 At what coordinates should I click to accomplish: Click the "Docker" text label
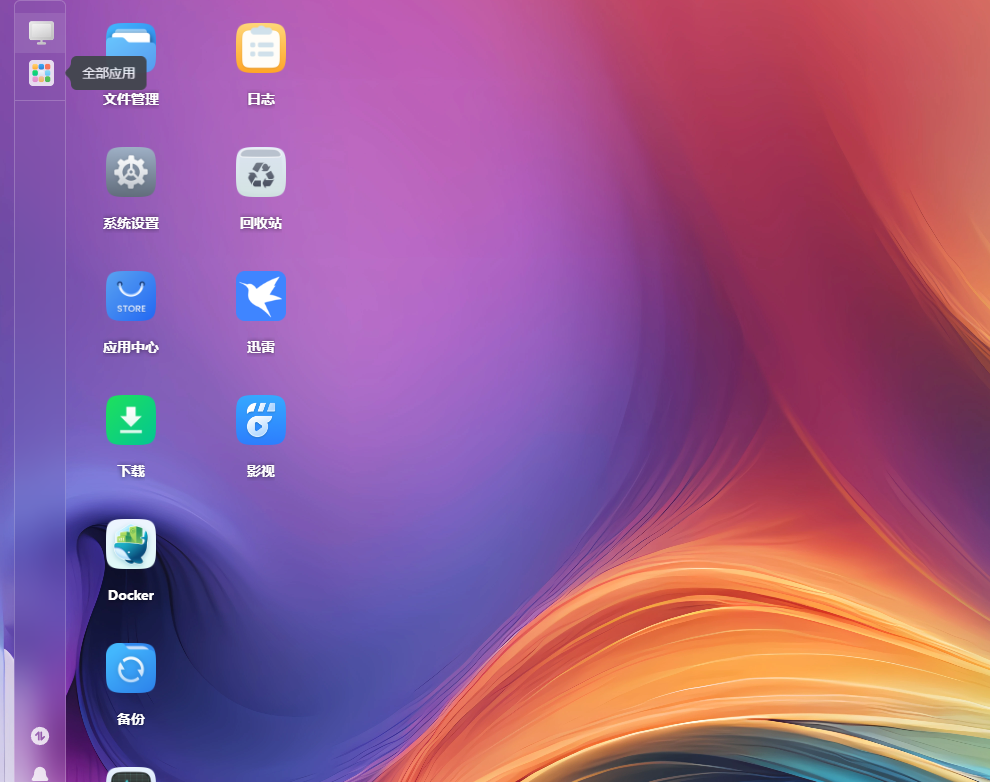point(131,595)
